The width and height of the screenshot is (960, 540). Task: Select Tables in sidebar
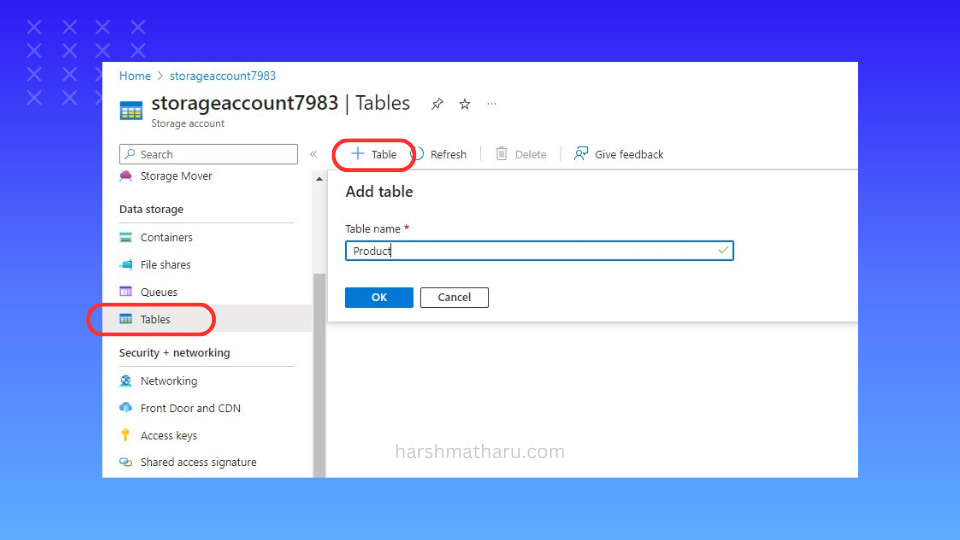(207, 319)
